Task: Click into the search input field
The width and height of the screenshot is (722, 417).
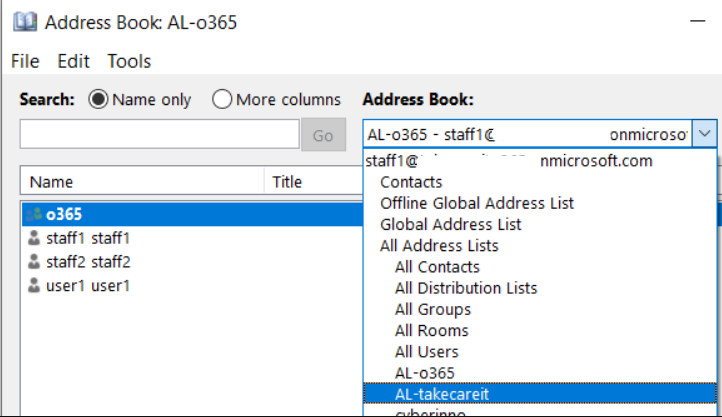Action: tap(159, 134)
